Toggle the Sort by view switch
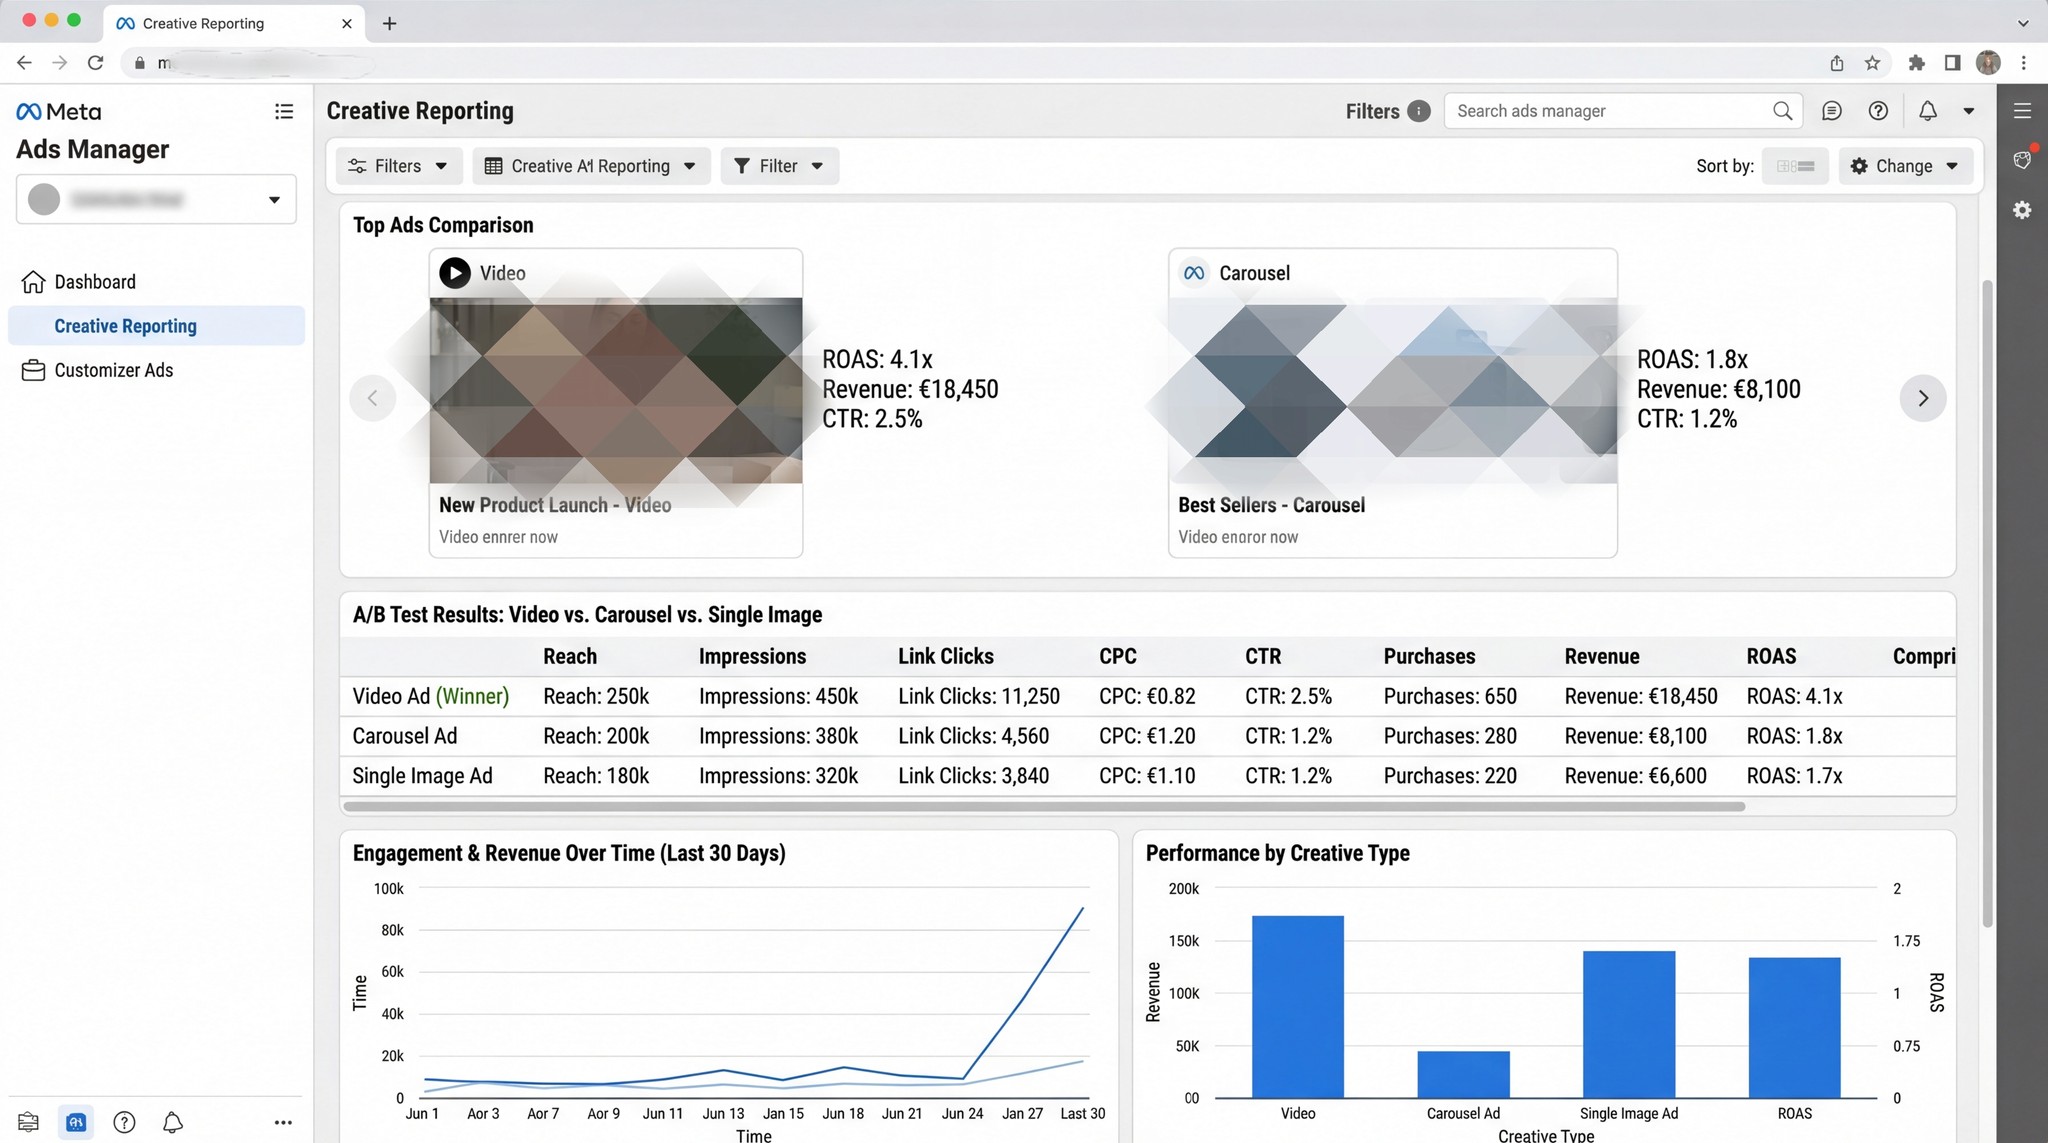This screenshot has width=2048, height=1143. 1795,166
